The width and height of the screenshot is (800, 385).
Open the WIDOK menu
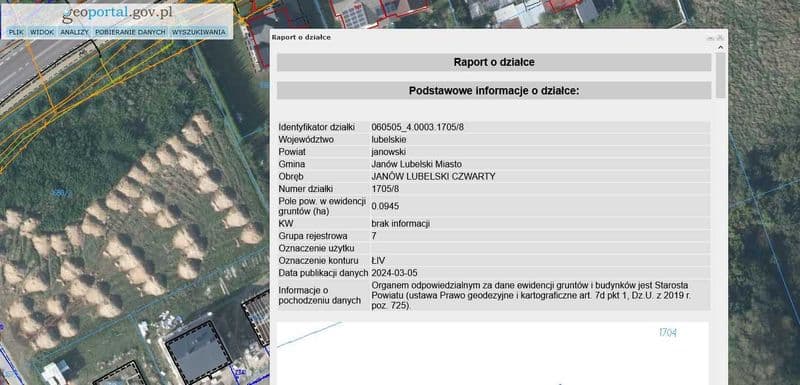click(42, 32)
